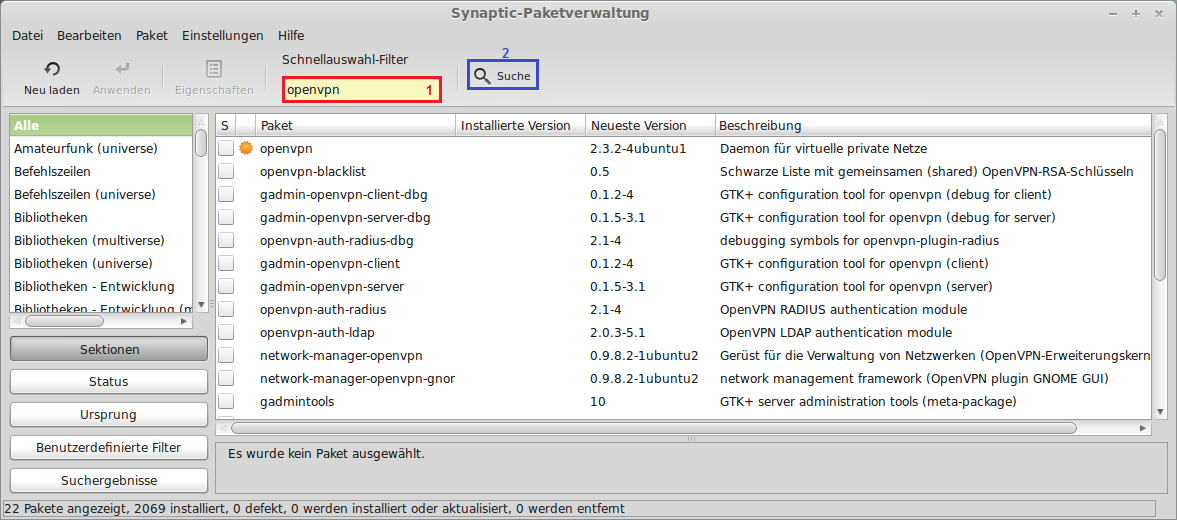This screenshot has width=1177, height=520.
Task: Sort by Beschreibung column header
Action: (932, 125)
